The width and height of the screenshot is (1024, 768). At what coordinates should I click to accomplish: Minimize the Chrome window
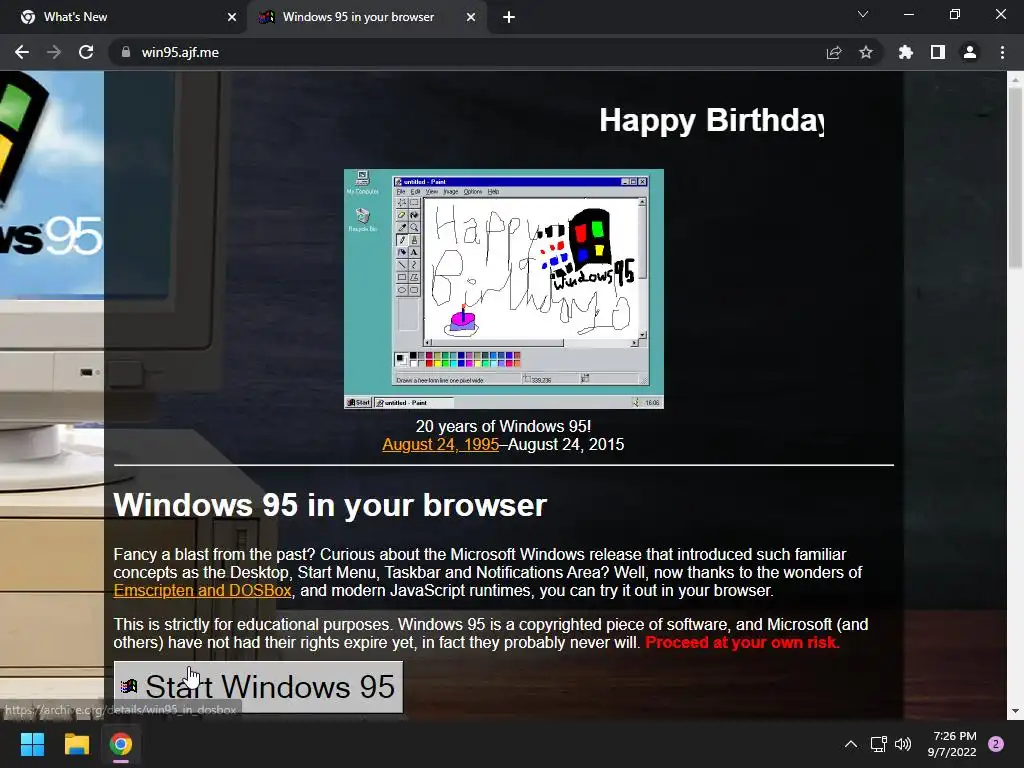908,14
